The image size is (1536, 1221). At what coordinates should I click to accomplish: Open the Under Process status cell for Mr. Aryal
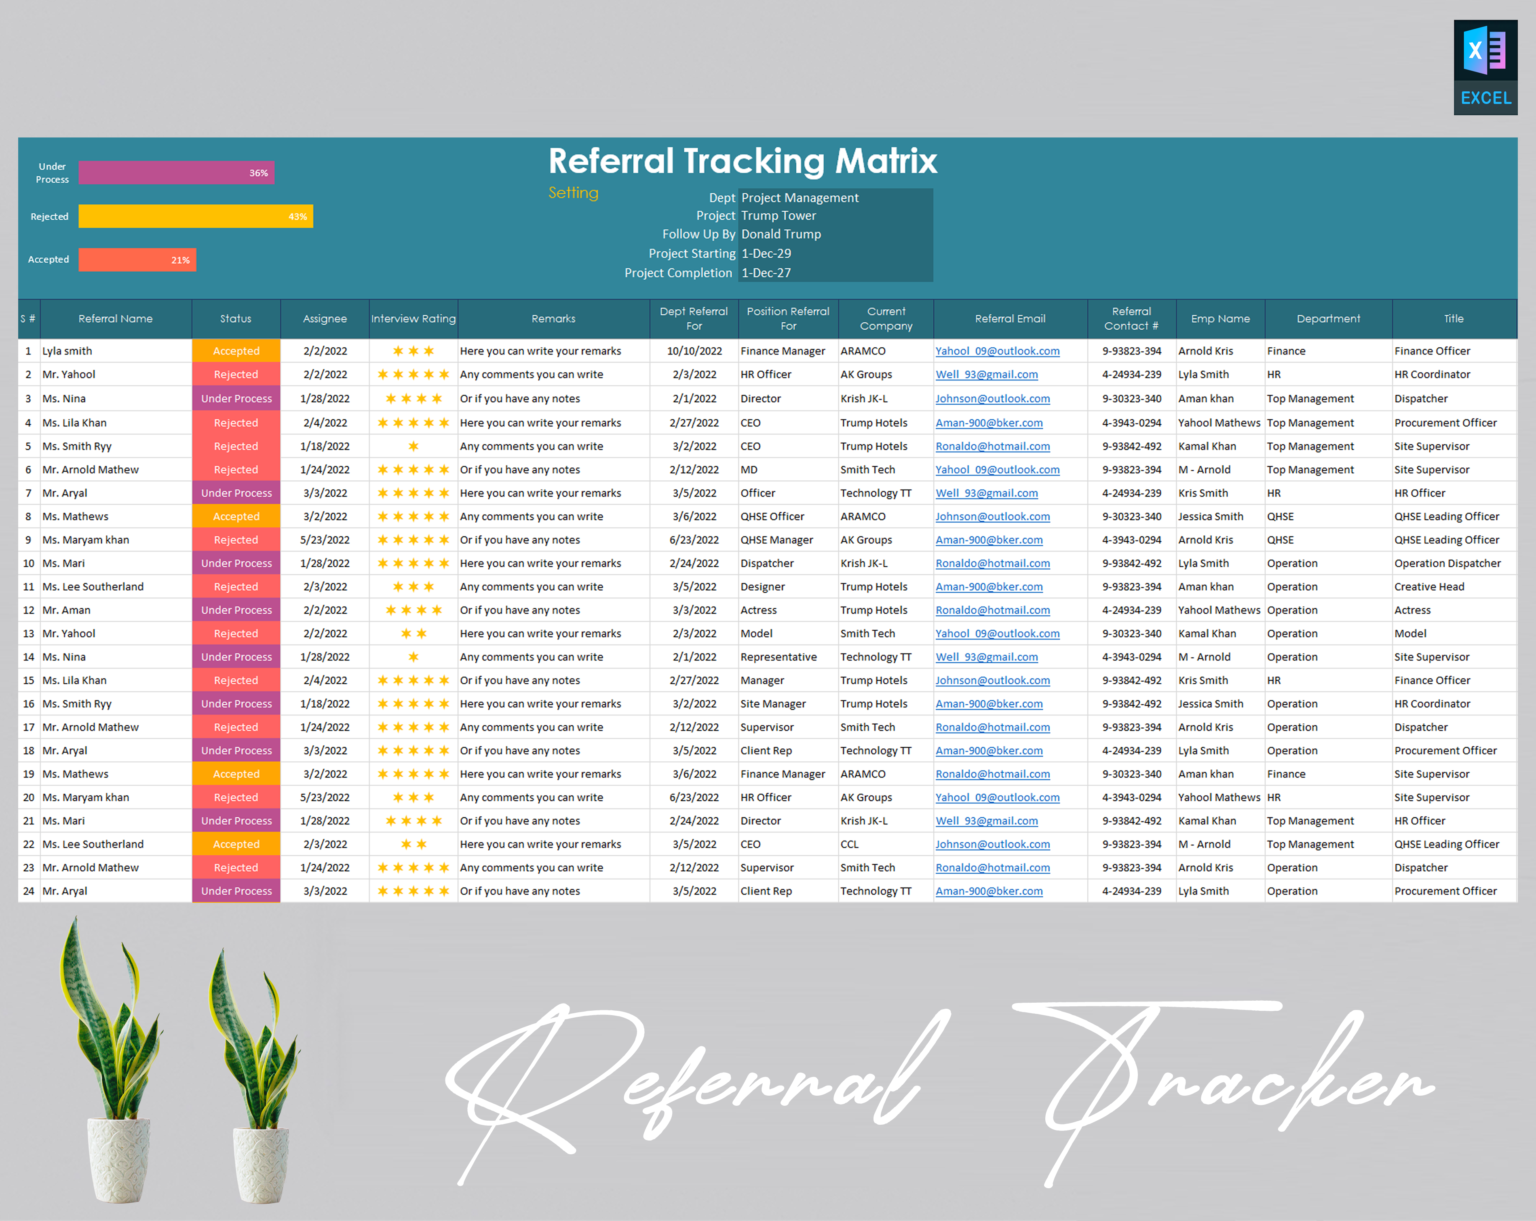pos(236,492)
